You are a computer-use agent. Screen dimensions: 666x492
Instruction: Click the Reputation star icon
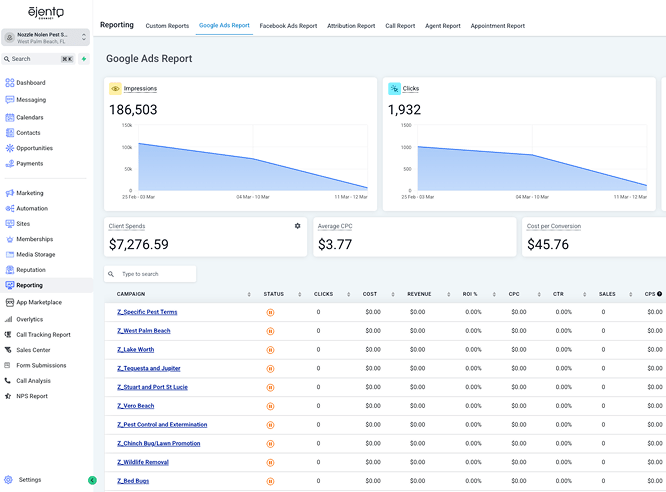[9, 270]
